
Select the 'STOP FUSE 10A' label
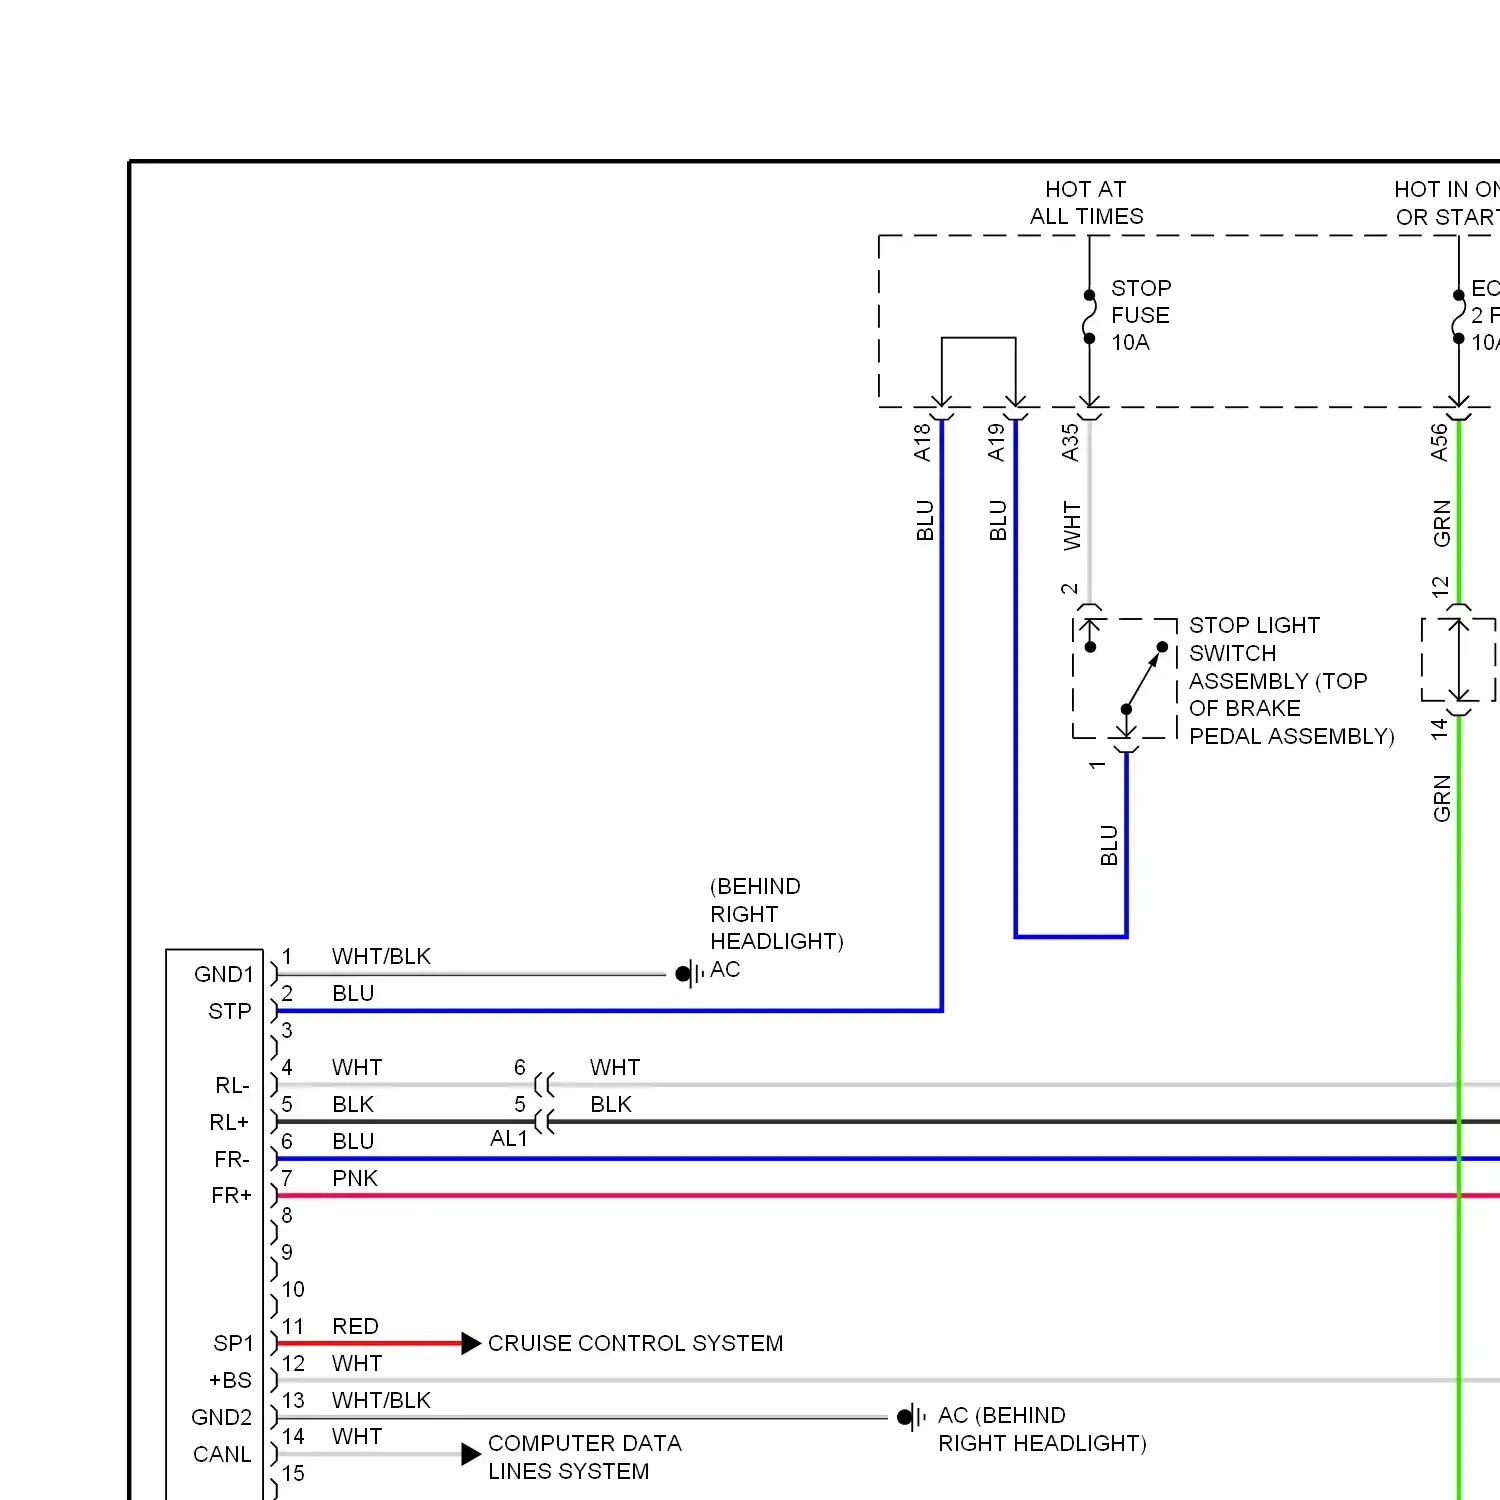pyautogui.click(x=1140, y=315)
